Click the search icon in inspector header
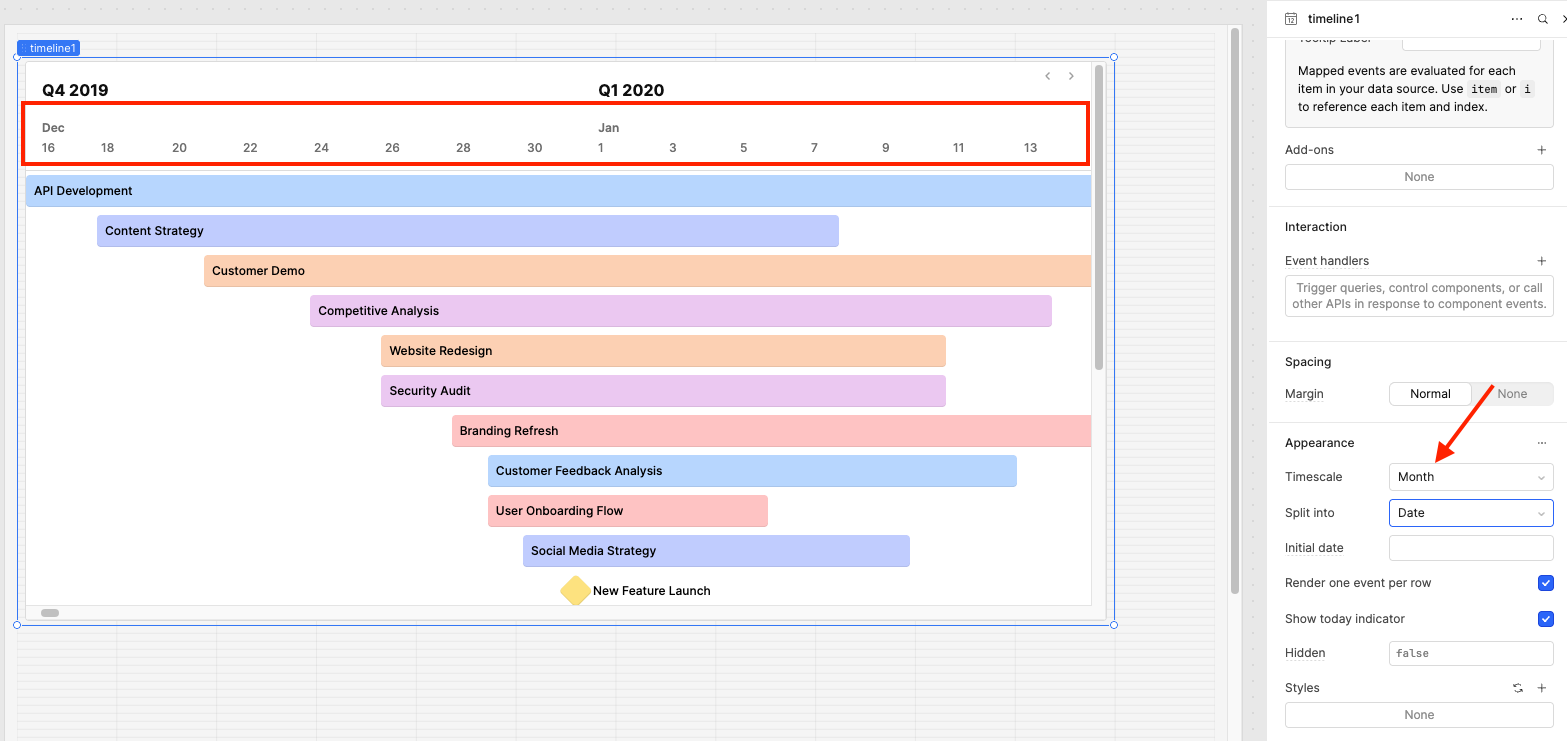 point(1543,19)
